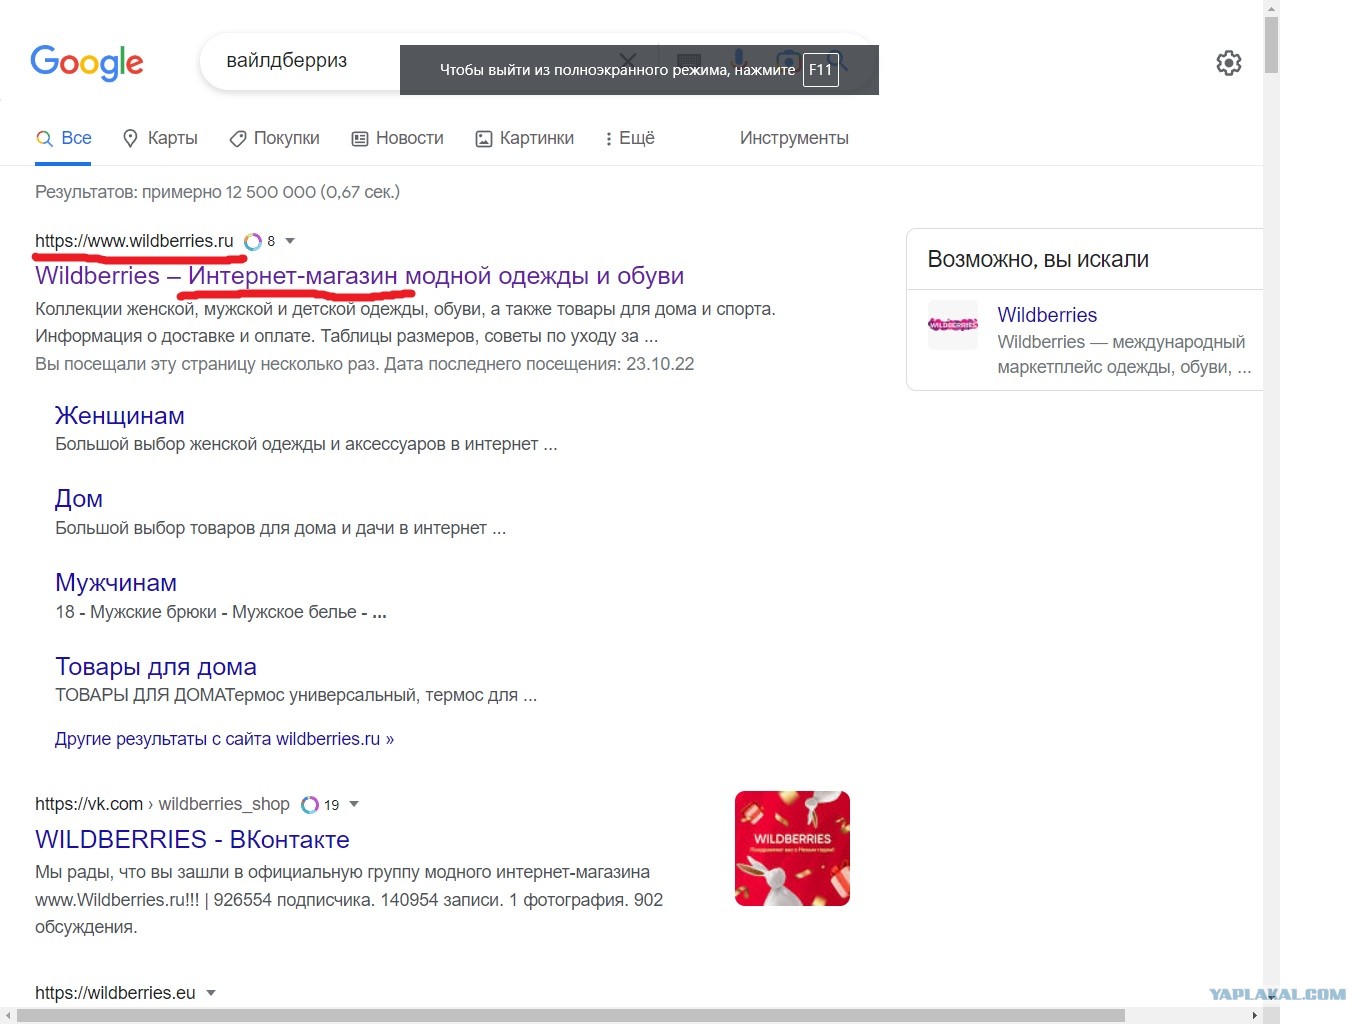Click the https://www.wildberries.ru URL text
The width and height of the screenshot is (1372, 1024).
(134, 241)
